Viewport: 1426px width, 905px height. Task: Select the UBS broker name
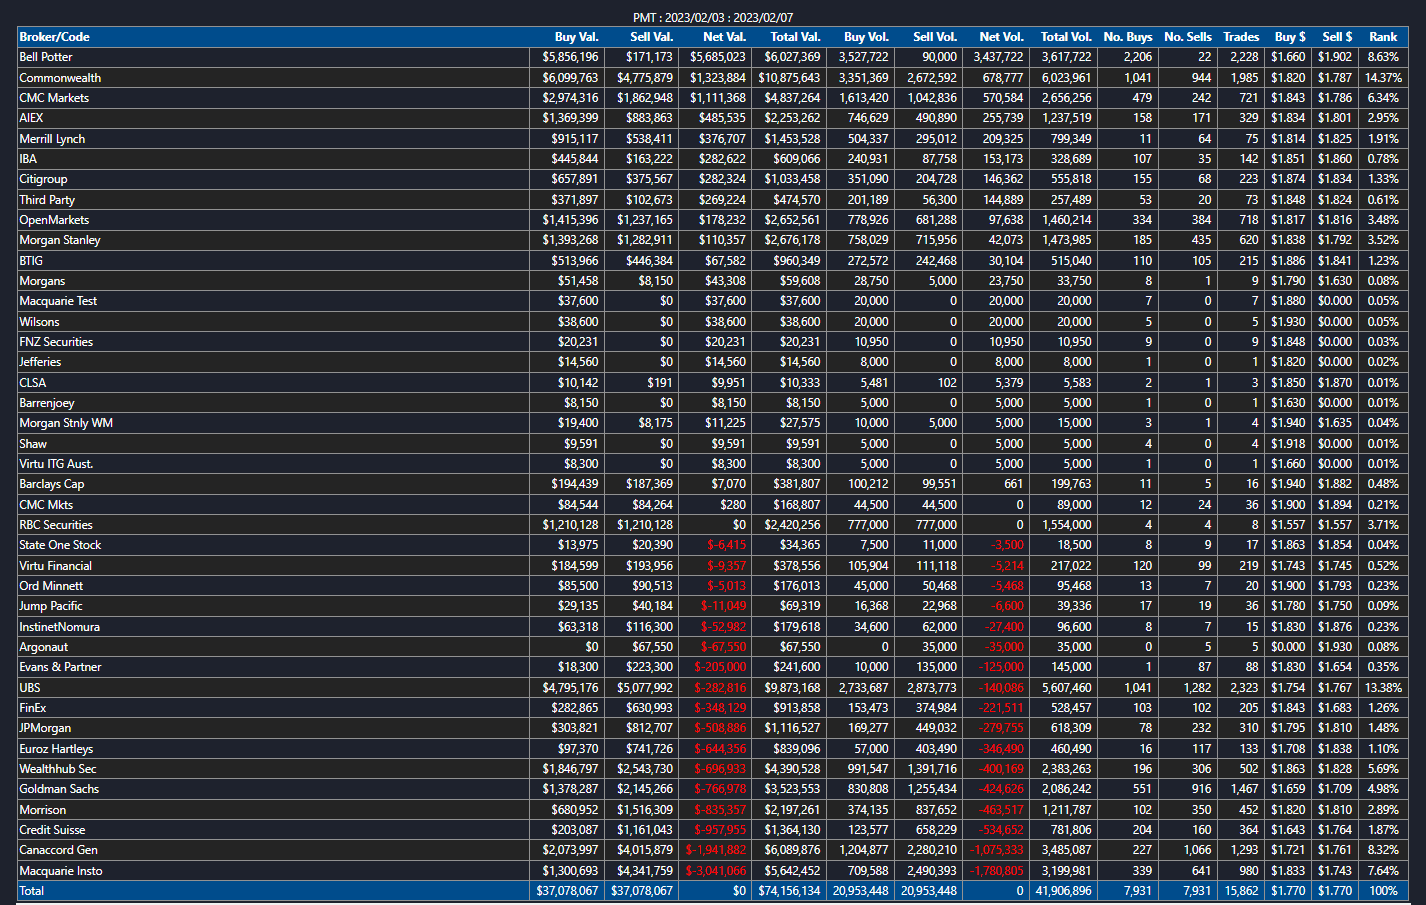click(30, 688)
